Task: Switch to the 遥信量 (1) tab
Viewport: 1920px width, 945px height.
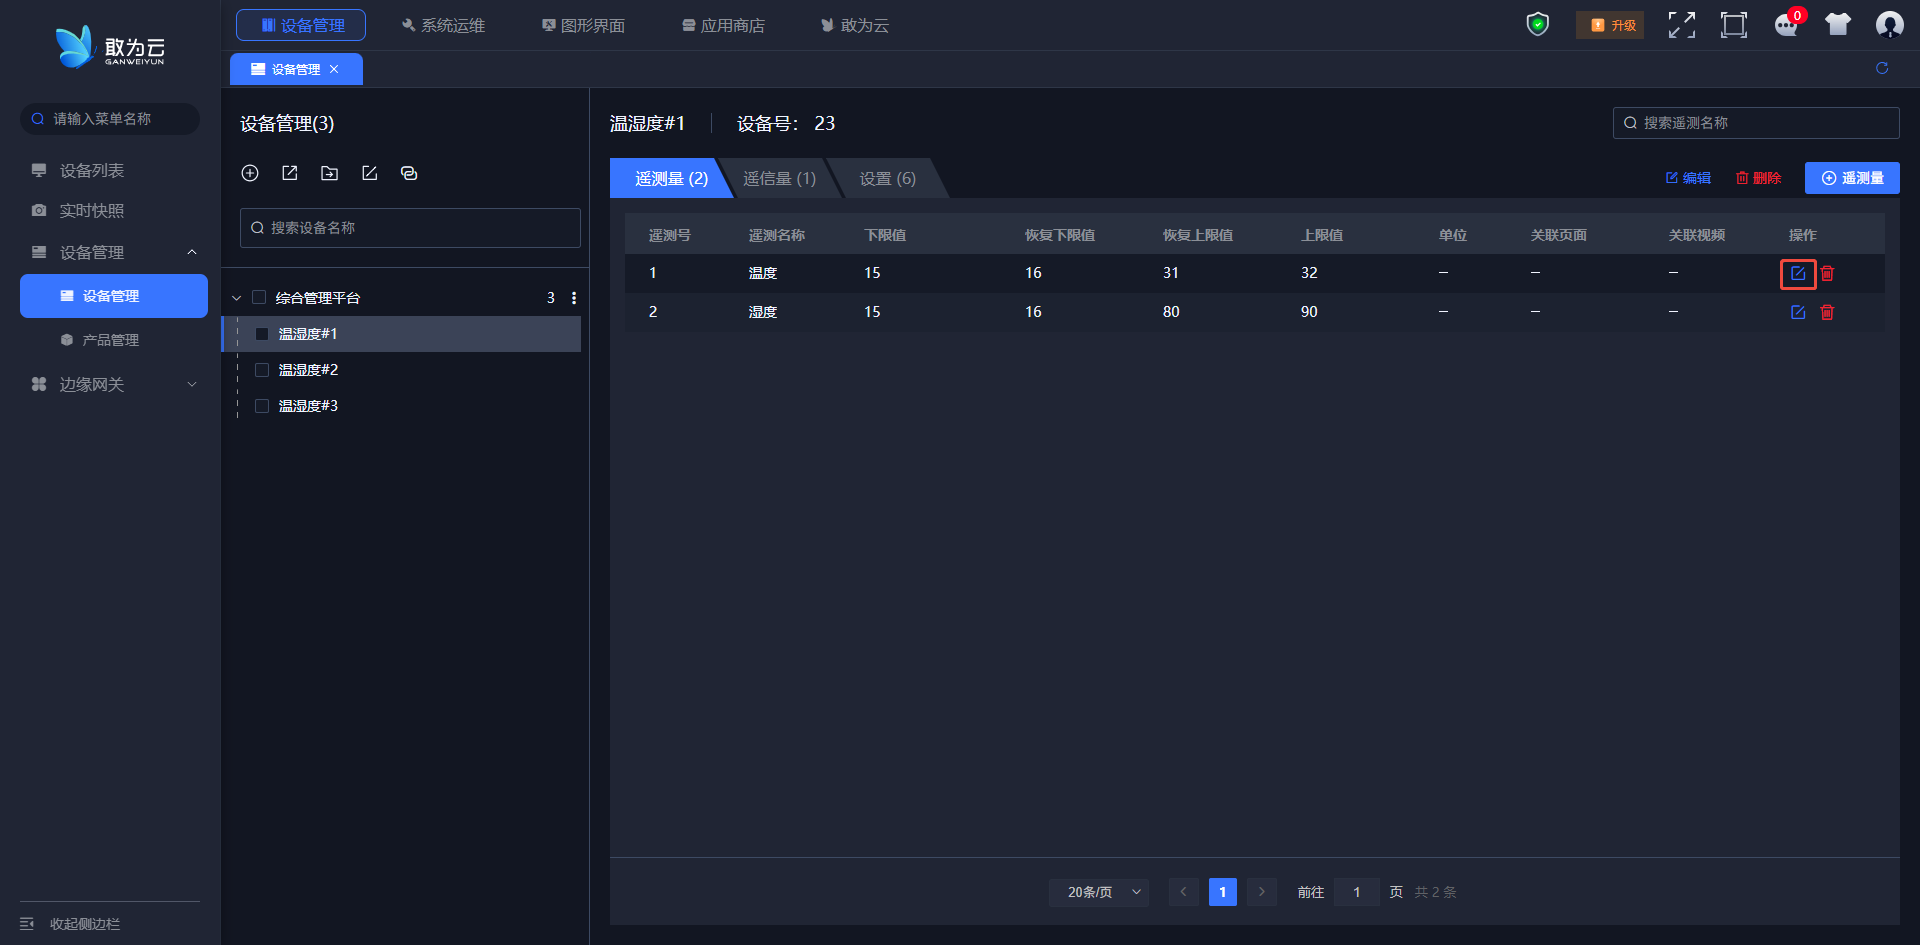Action: [x=779, y=178]
